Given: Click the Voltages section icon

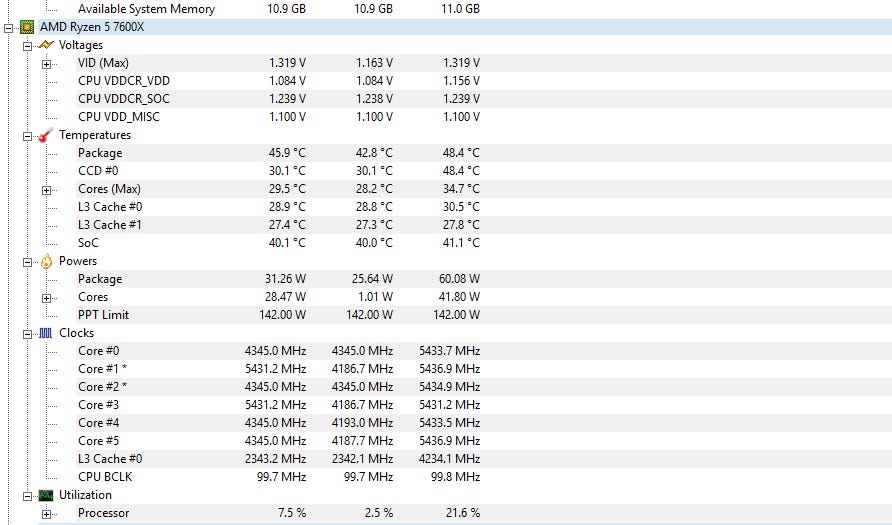Looking at the screenshot, I should [46, 45].
